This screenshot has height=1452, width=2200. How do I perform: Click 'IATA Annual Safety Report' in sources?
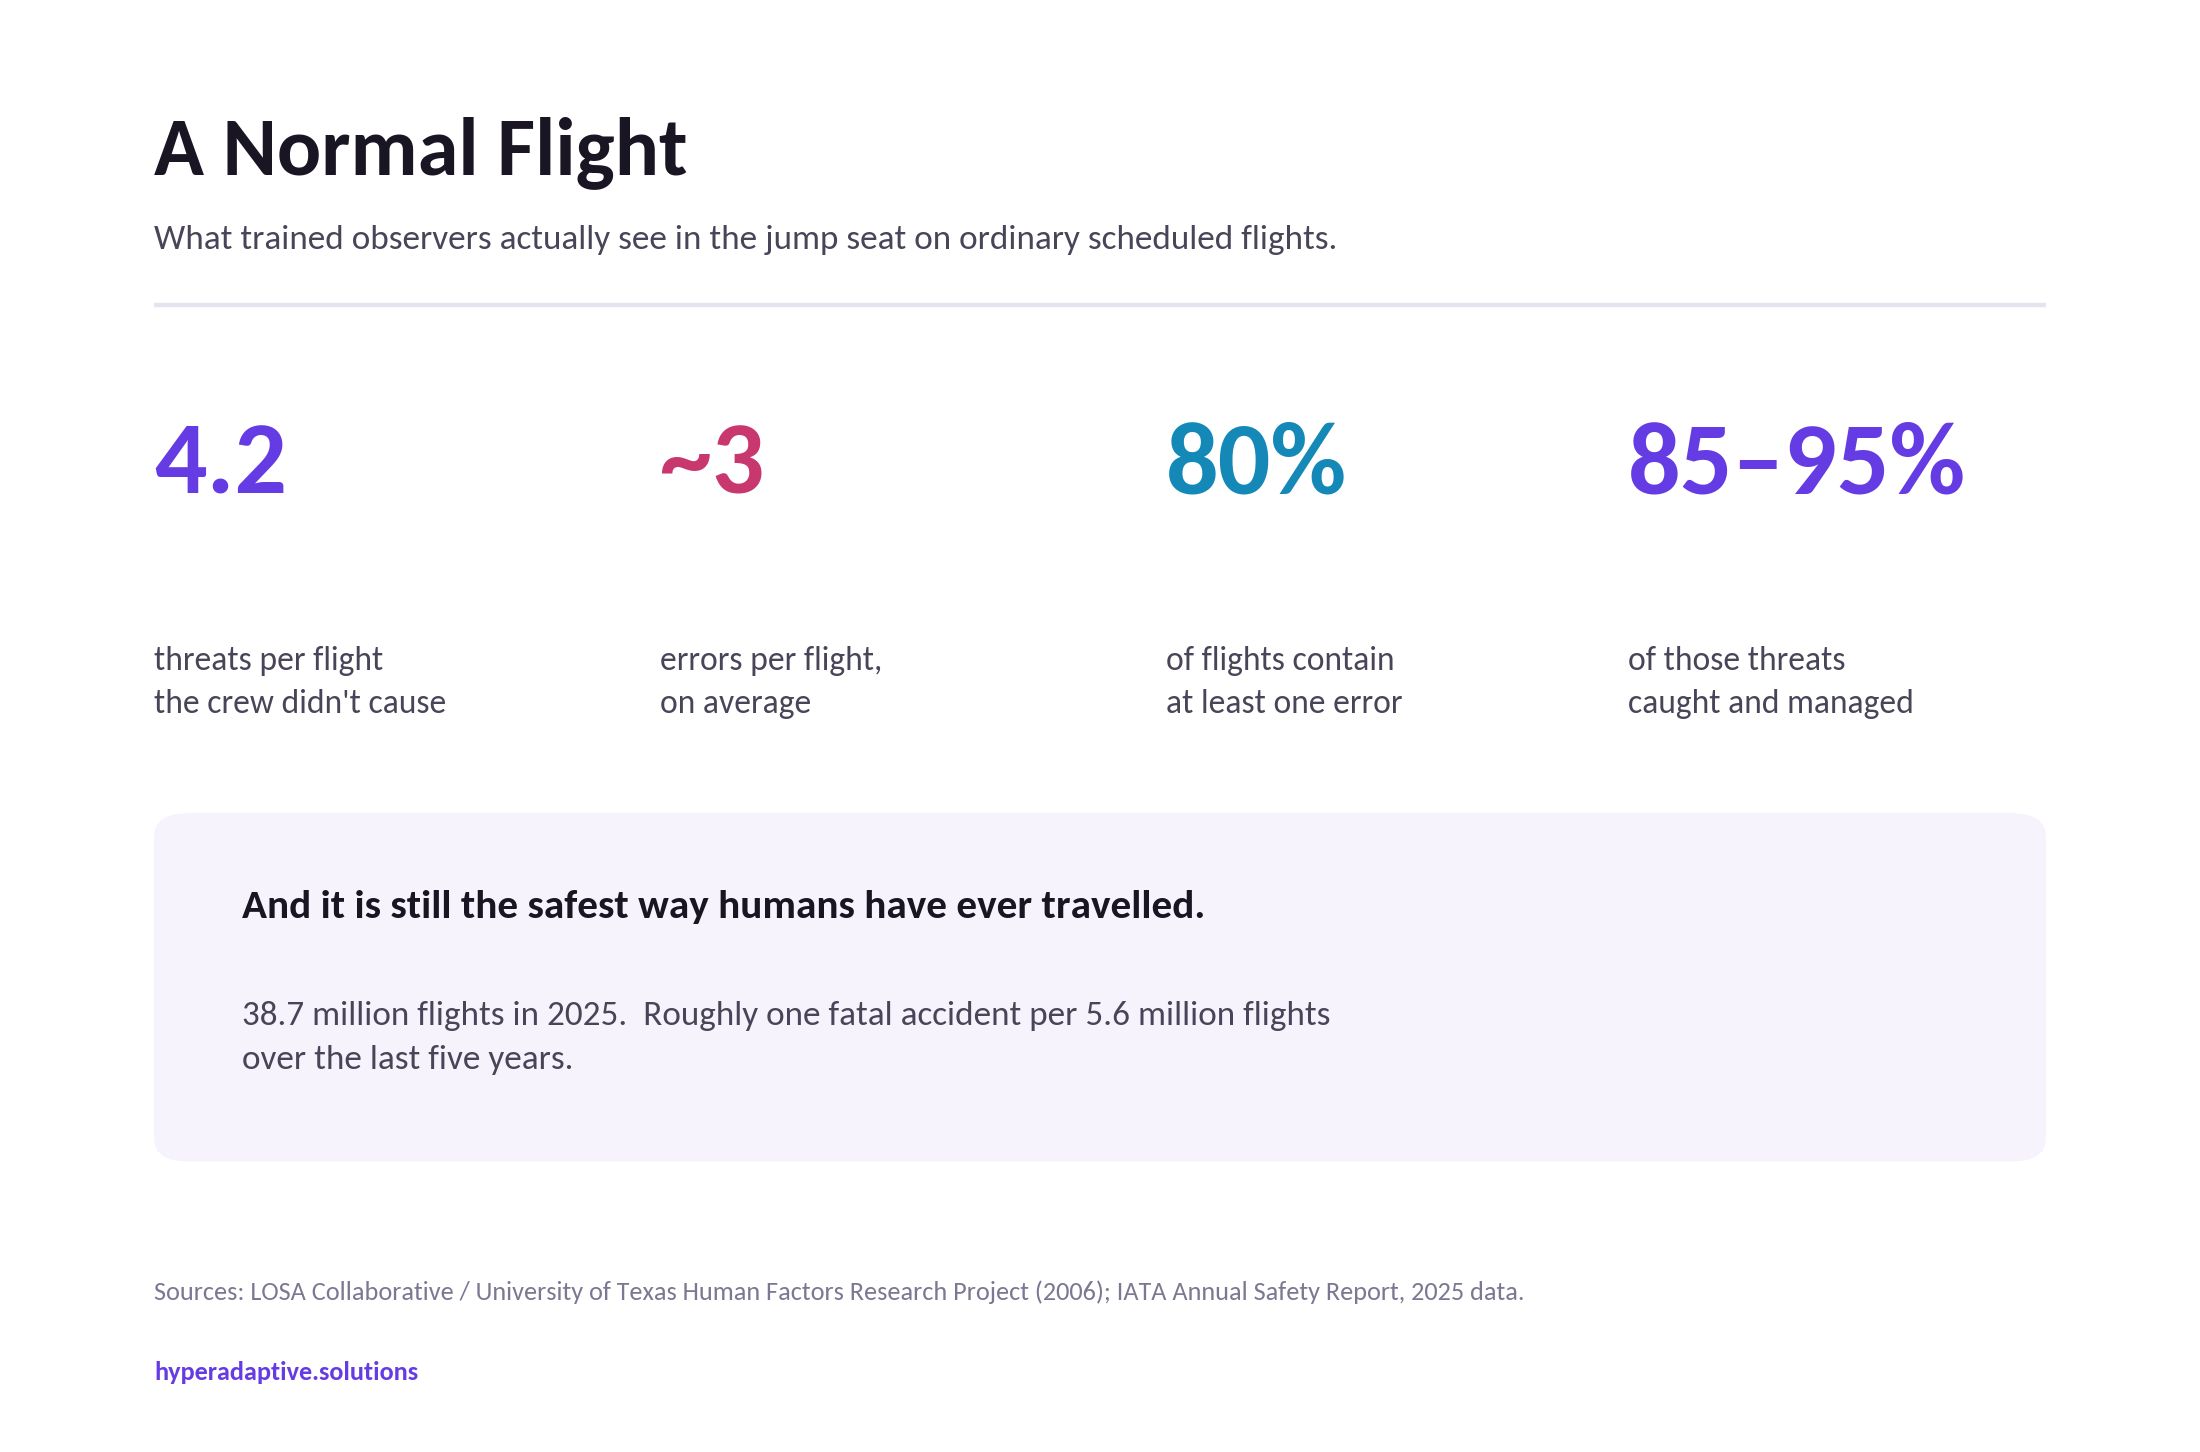coord(1259,1292)
